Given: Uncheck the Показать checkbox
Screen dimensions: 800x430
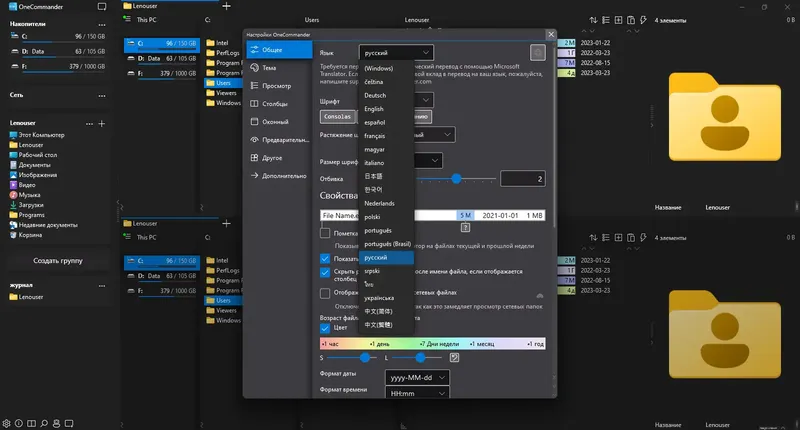Looking at the screenshot, I should click(x=325, y=259).
